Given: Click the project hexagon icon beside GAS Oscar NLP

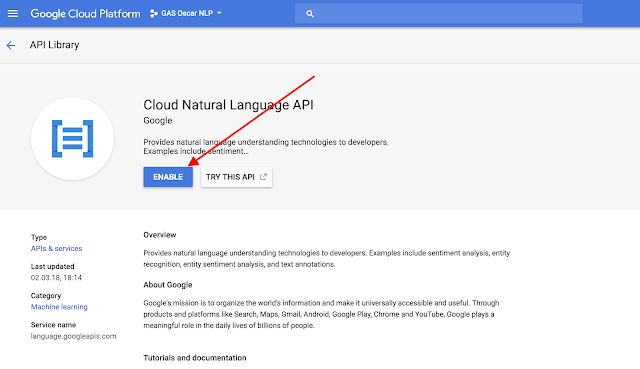Looking at the screenshot, I should 153,13.
